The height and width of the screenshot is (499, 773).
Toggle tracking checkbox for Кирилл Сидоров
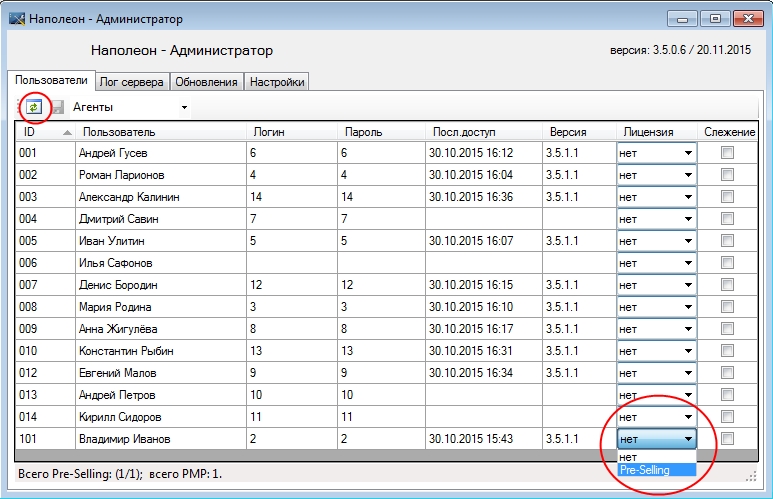(x=727, y=417)
